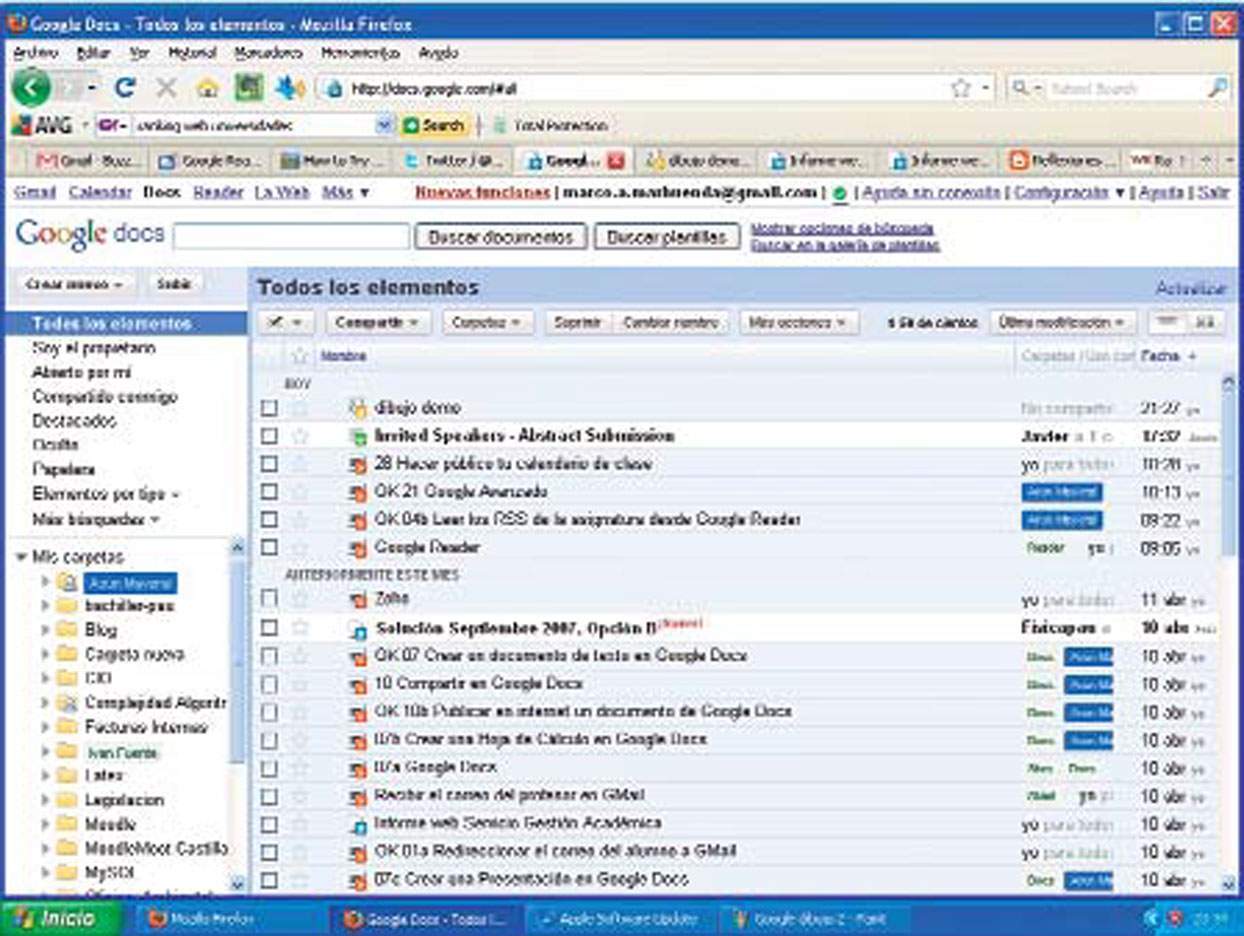This screenshot has width=1244, height=936.
Task: Reload the page with the refresh icon
Action: 125,88
